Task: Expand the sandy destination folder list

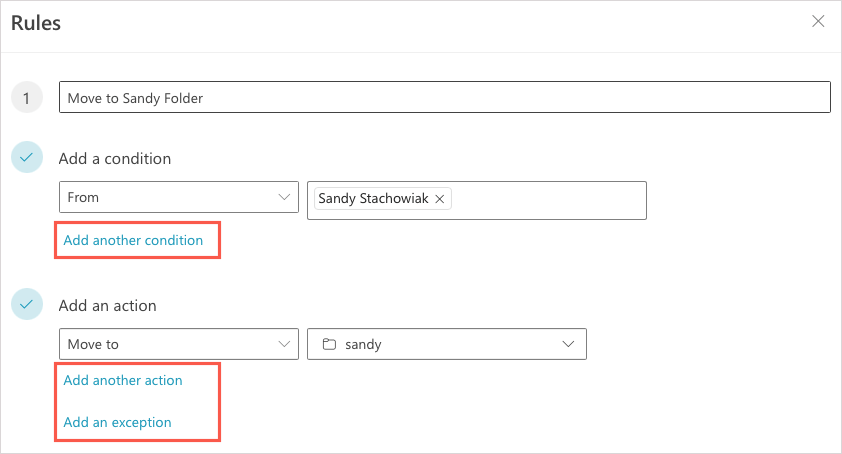Action: [x=447, y=345]
